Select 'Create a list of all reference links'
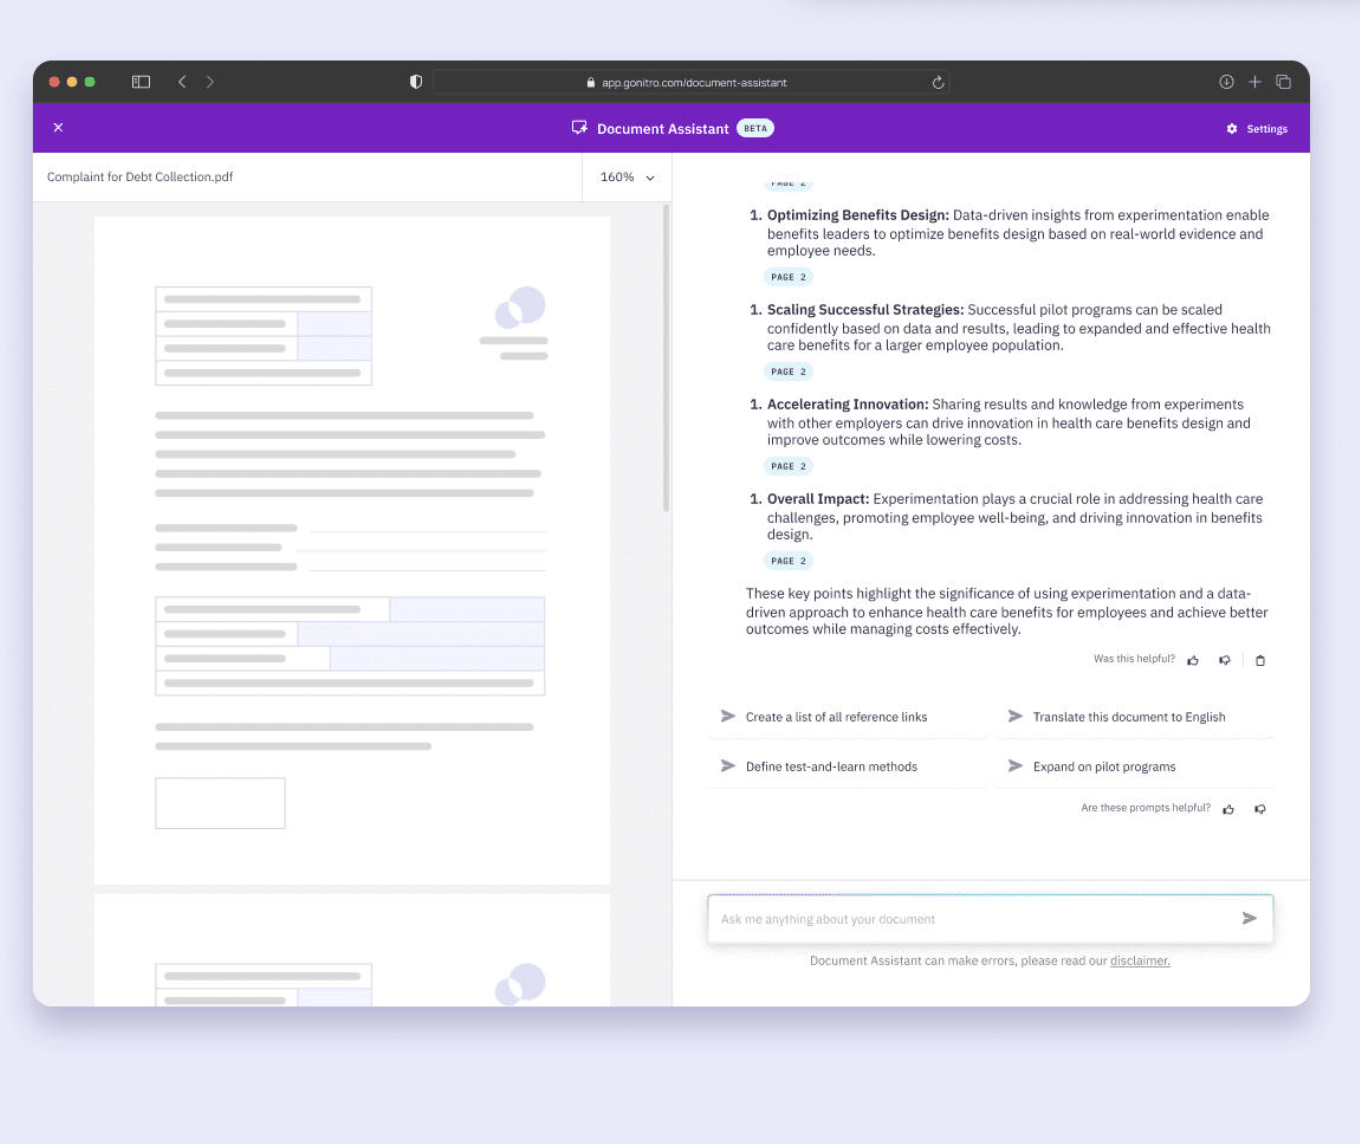 click(836, 717)
